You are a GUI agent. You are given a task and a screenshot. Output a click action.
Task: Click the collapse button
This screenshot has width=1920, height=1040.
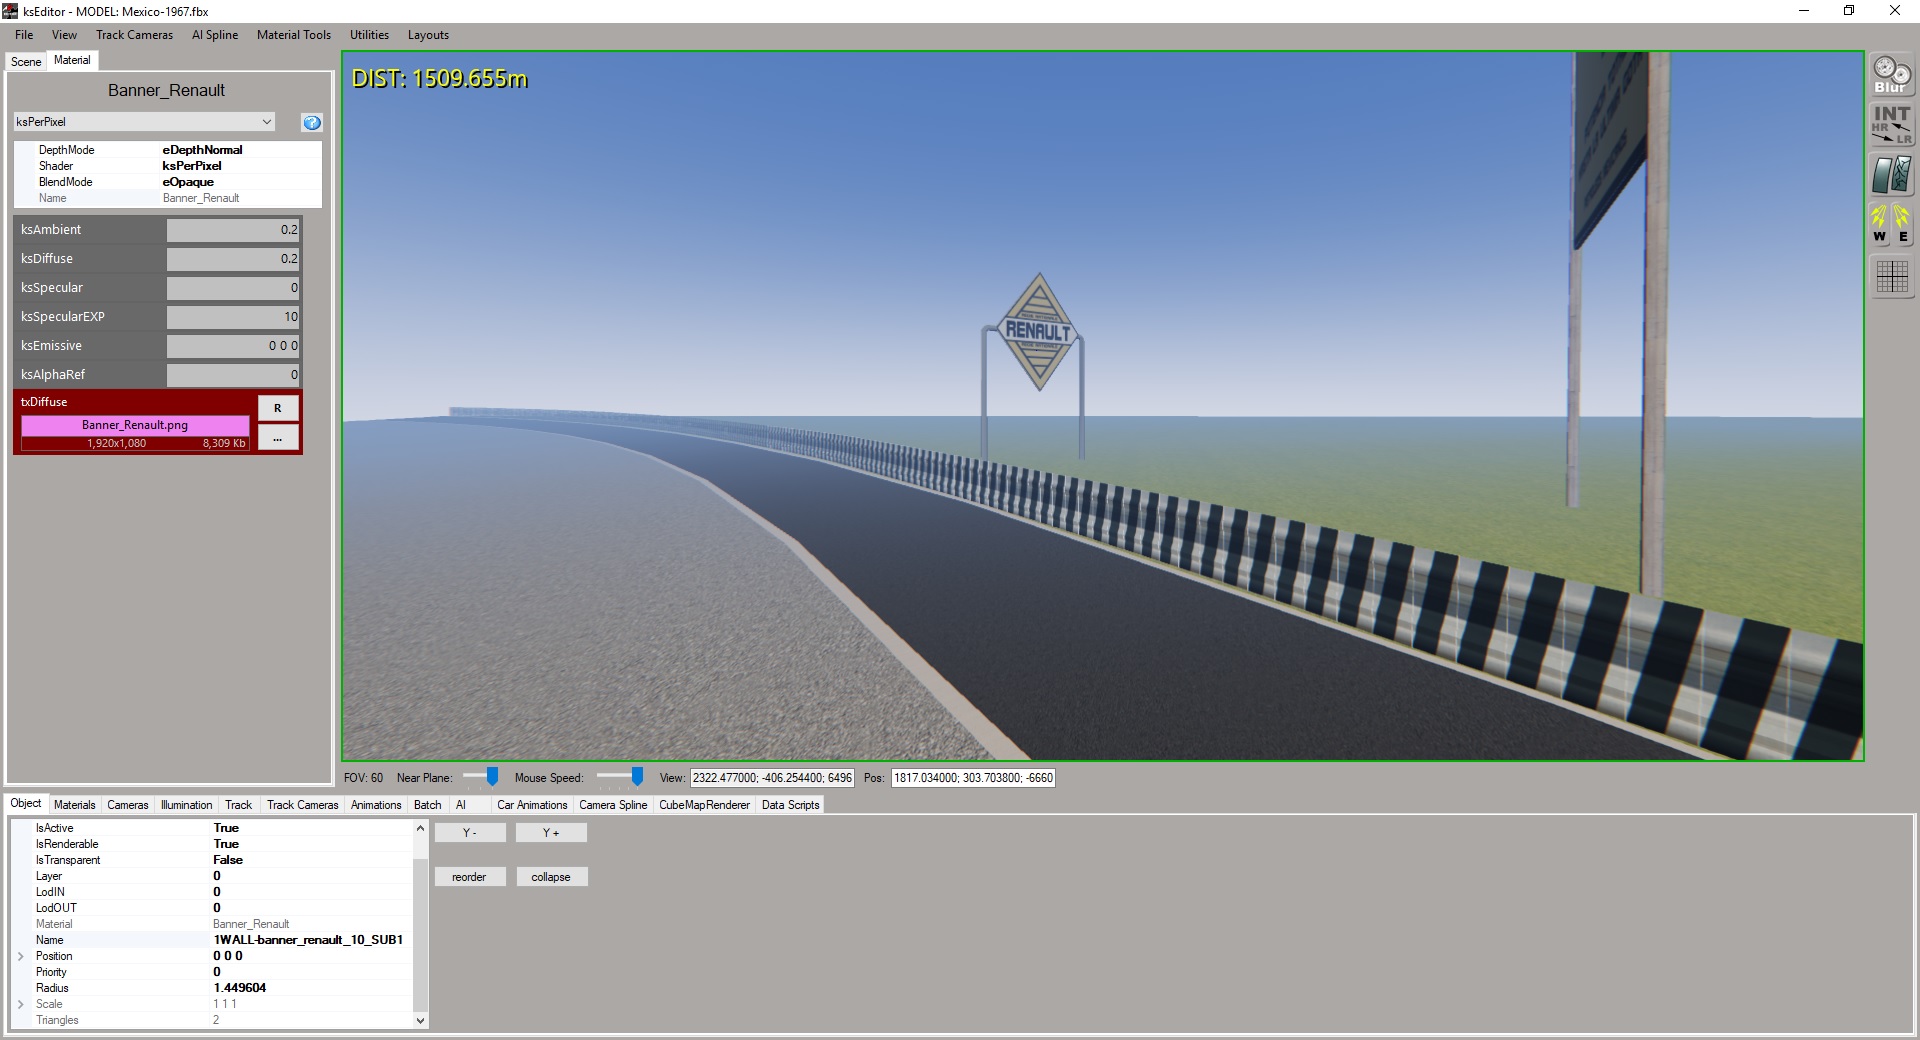coord(551,877)
